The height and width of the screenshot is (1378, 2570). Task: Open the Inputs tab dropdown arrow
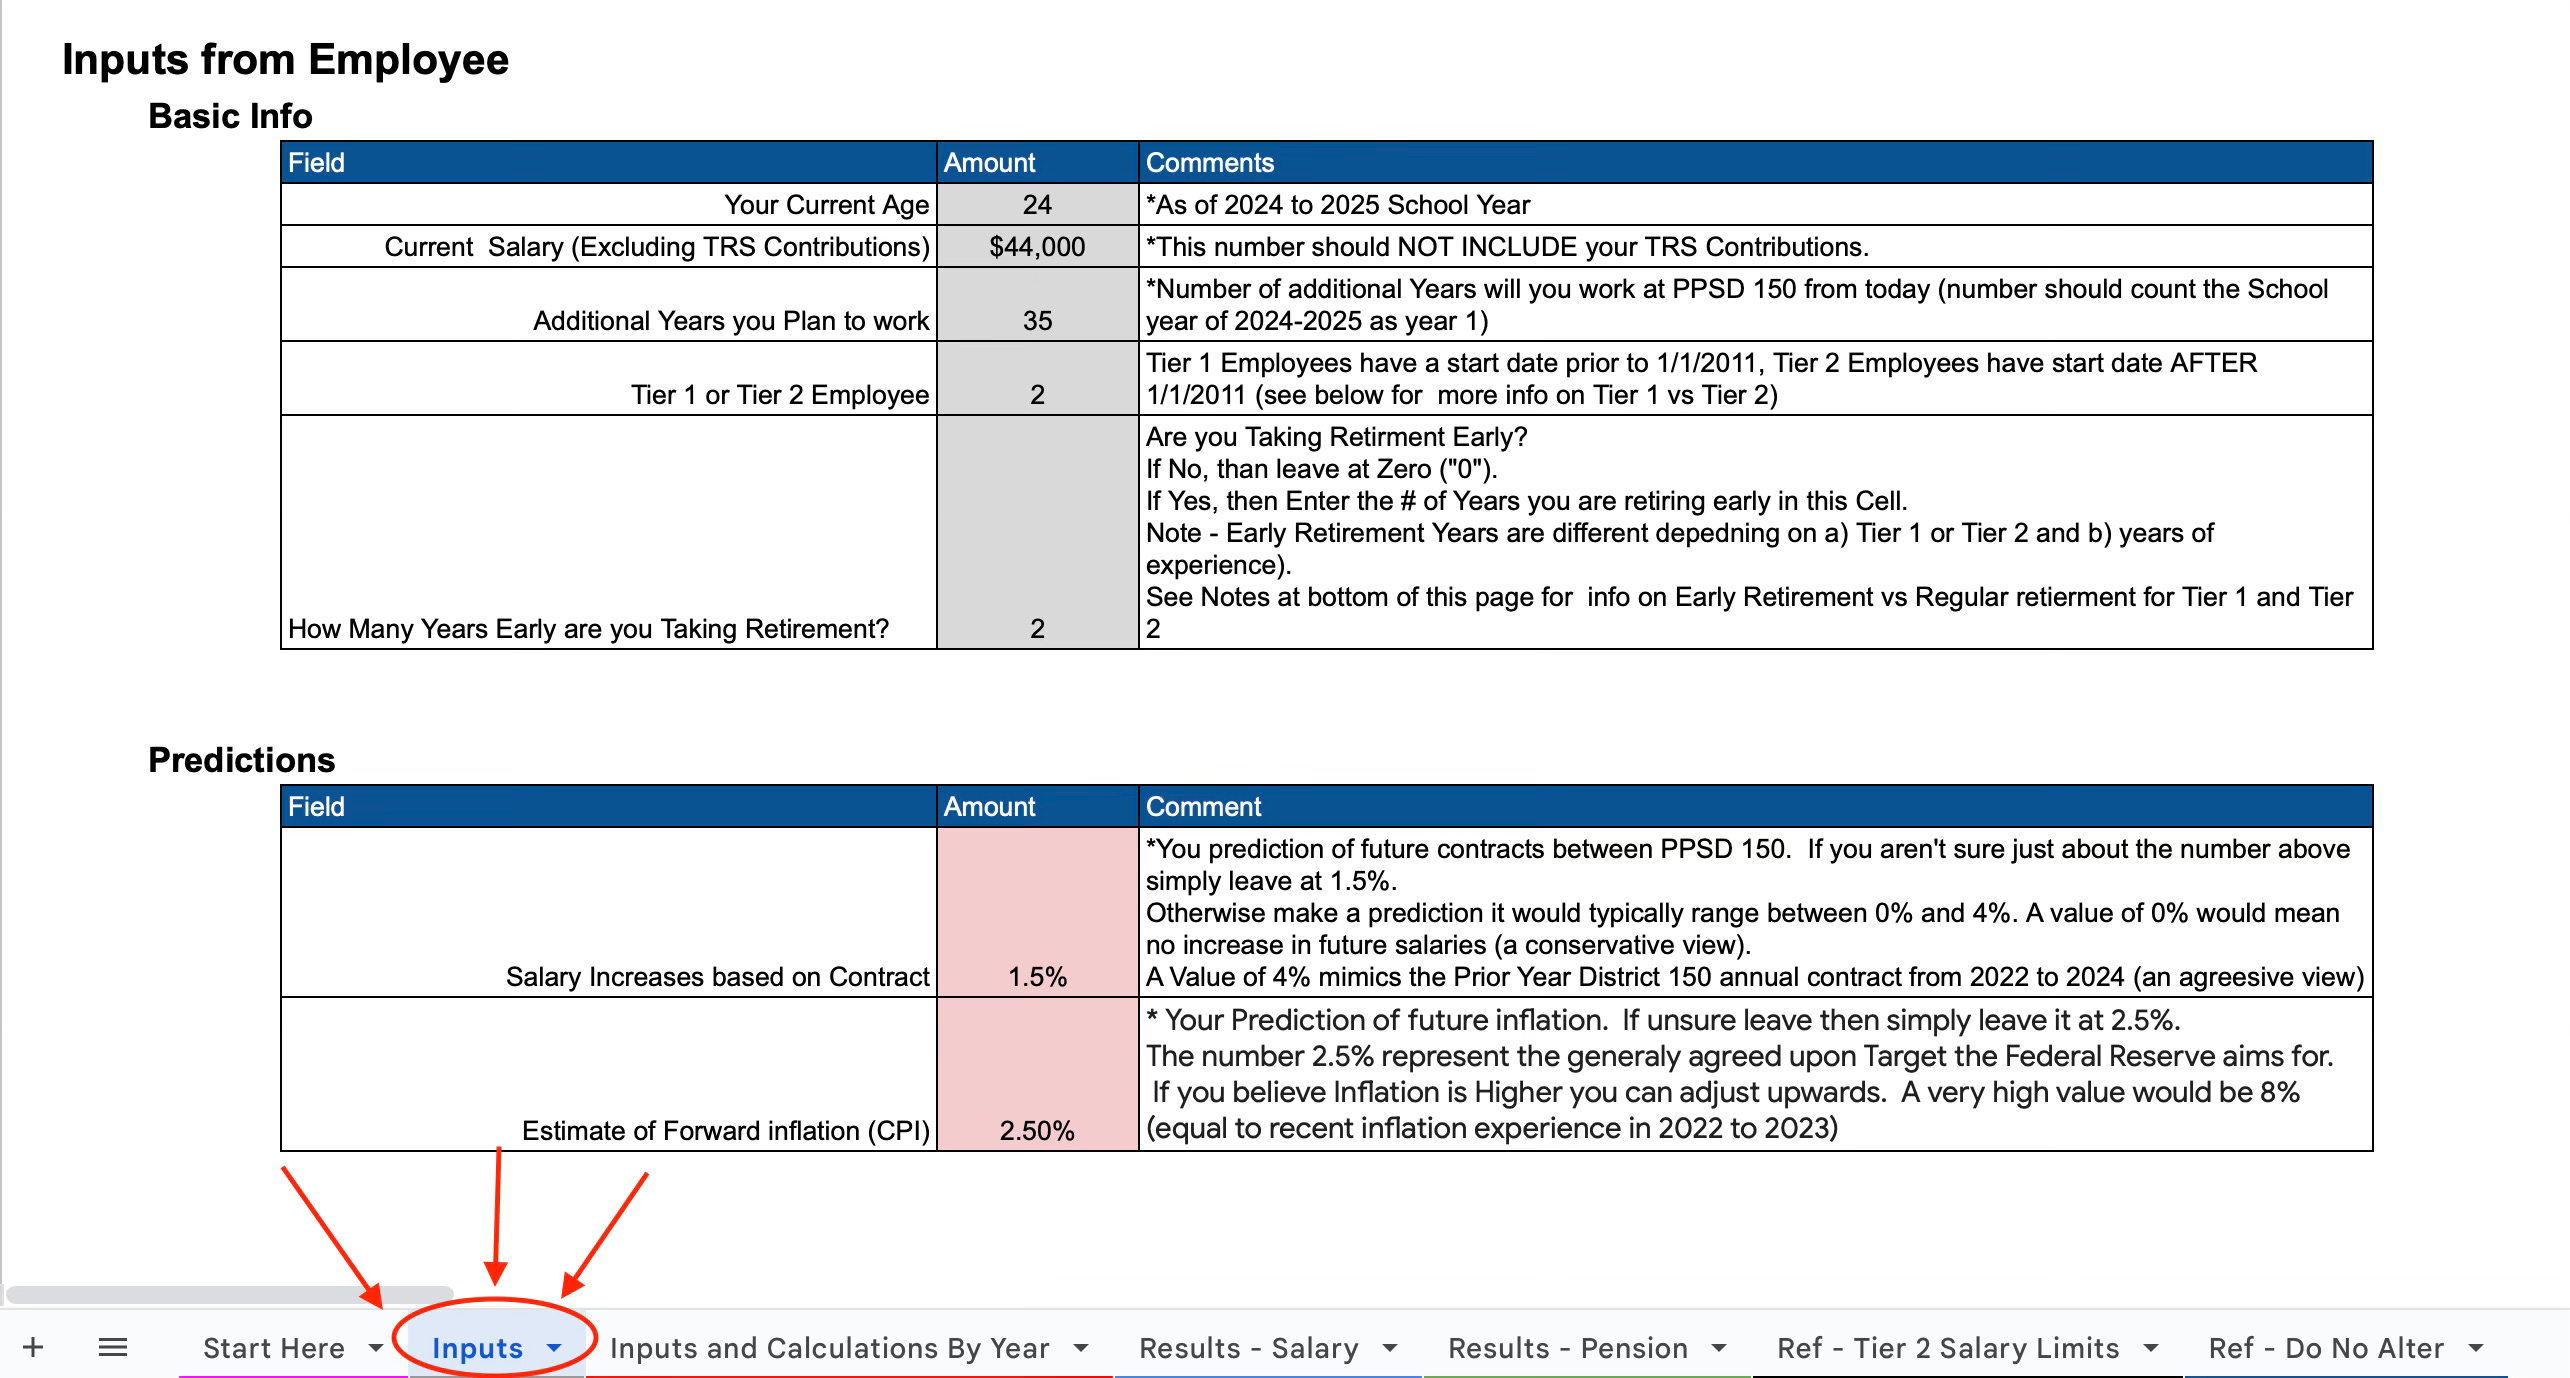point(554,1347)
